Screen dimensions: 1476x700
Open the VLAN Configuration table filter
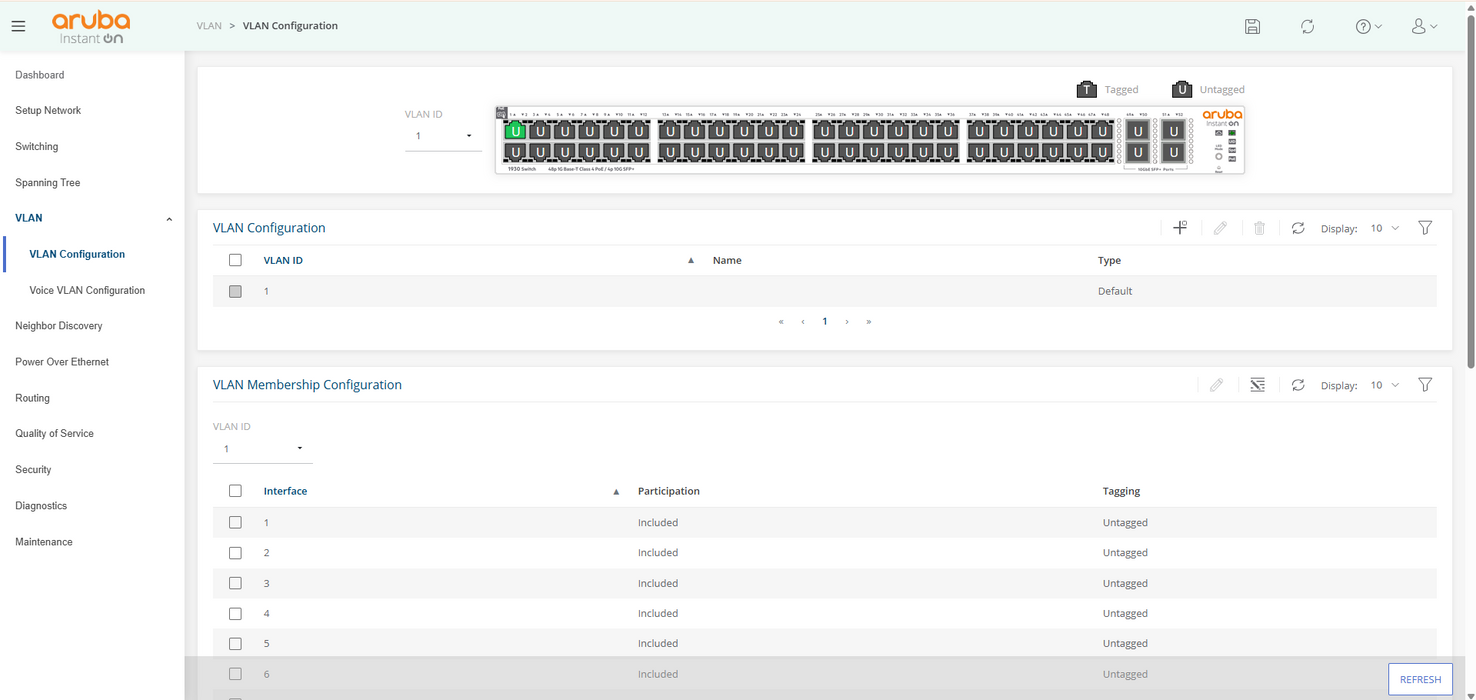[x=1425, y=228]
